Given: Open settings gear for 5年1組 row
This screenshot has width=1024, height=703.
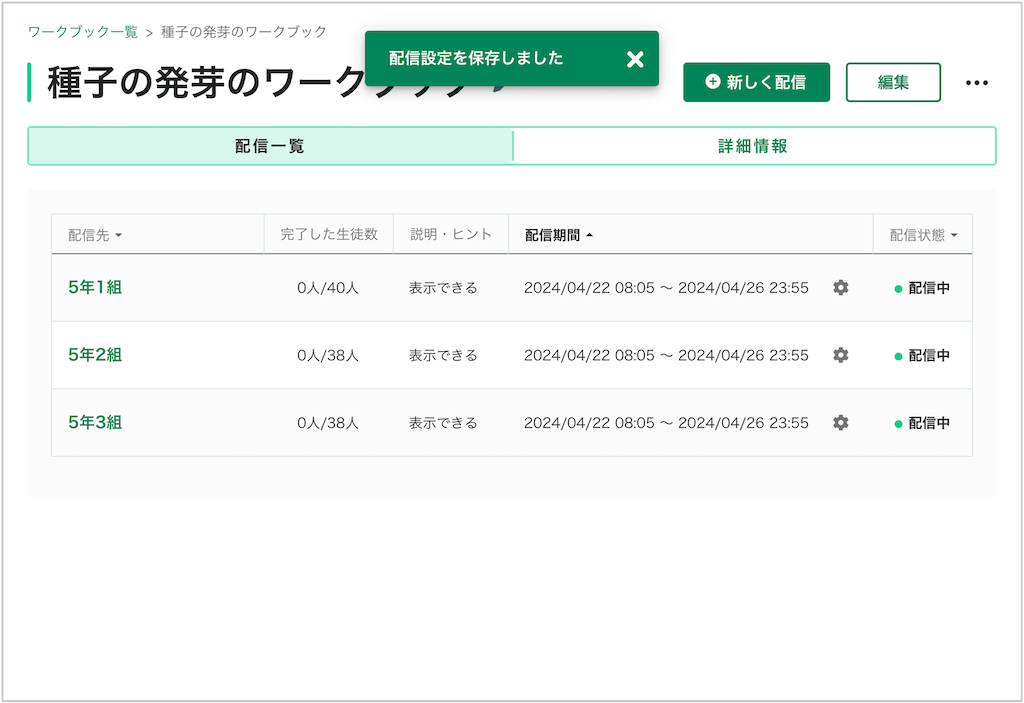Looking at the screenshot, I should 840,287.
